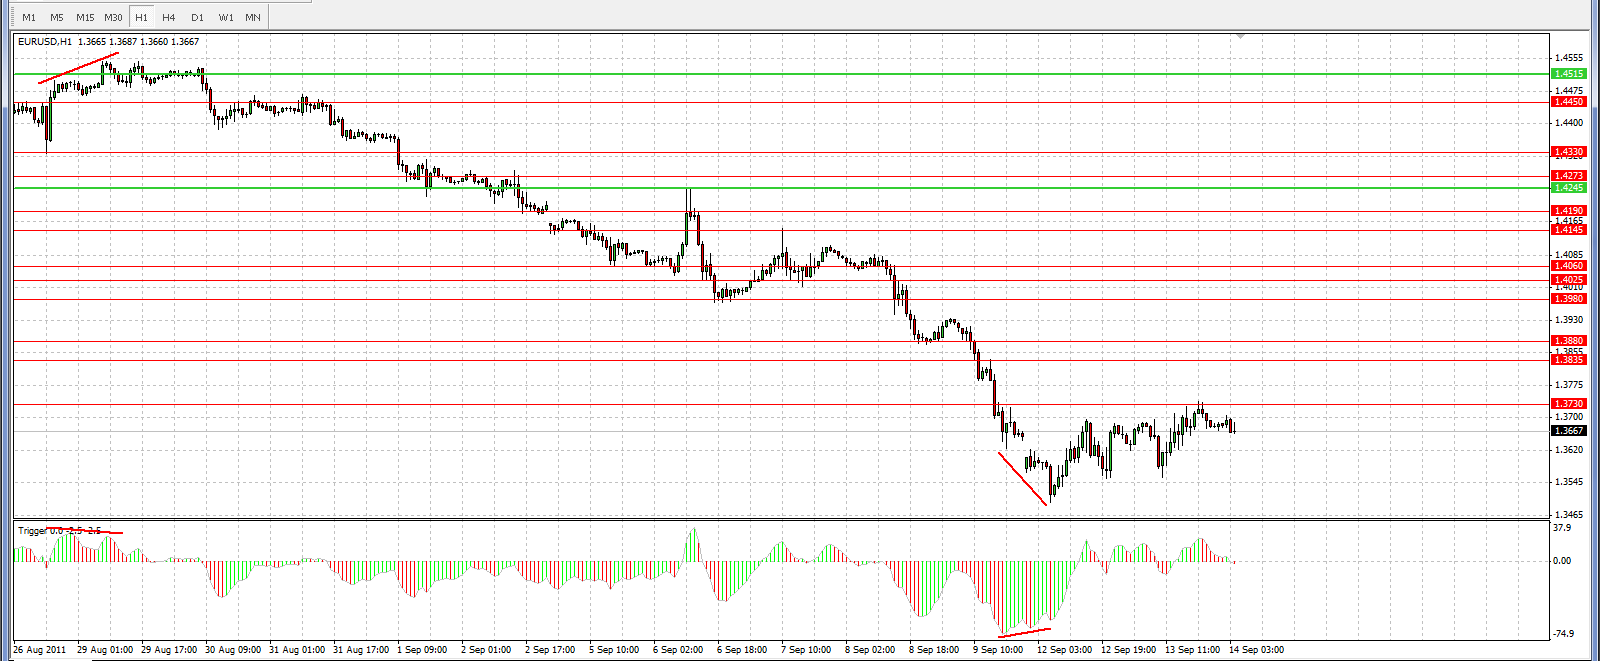Switch chart to M5 timeframe
Viewport: 1600px width, 661px height.
pyautogui.click(x=57, y=17)
